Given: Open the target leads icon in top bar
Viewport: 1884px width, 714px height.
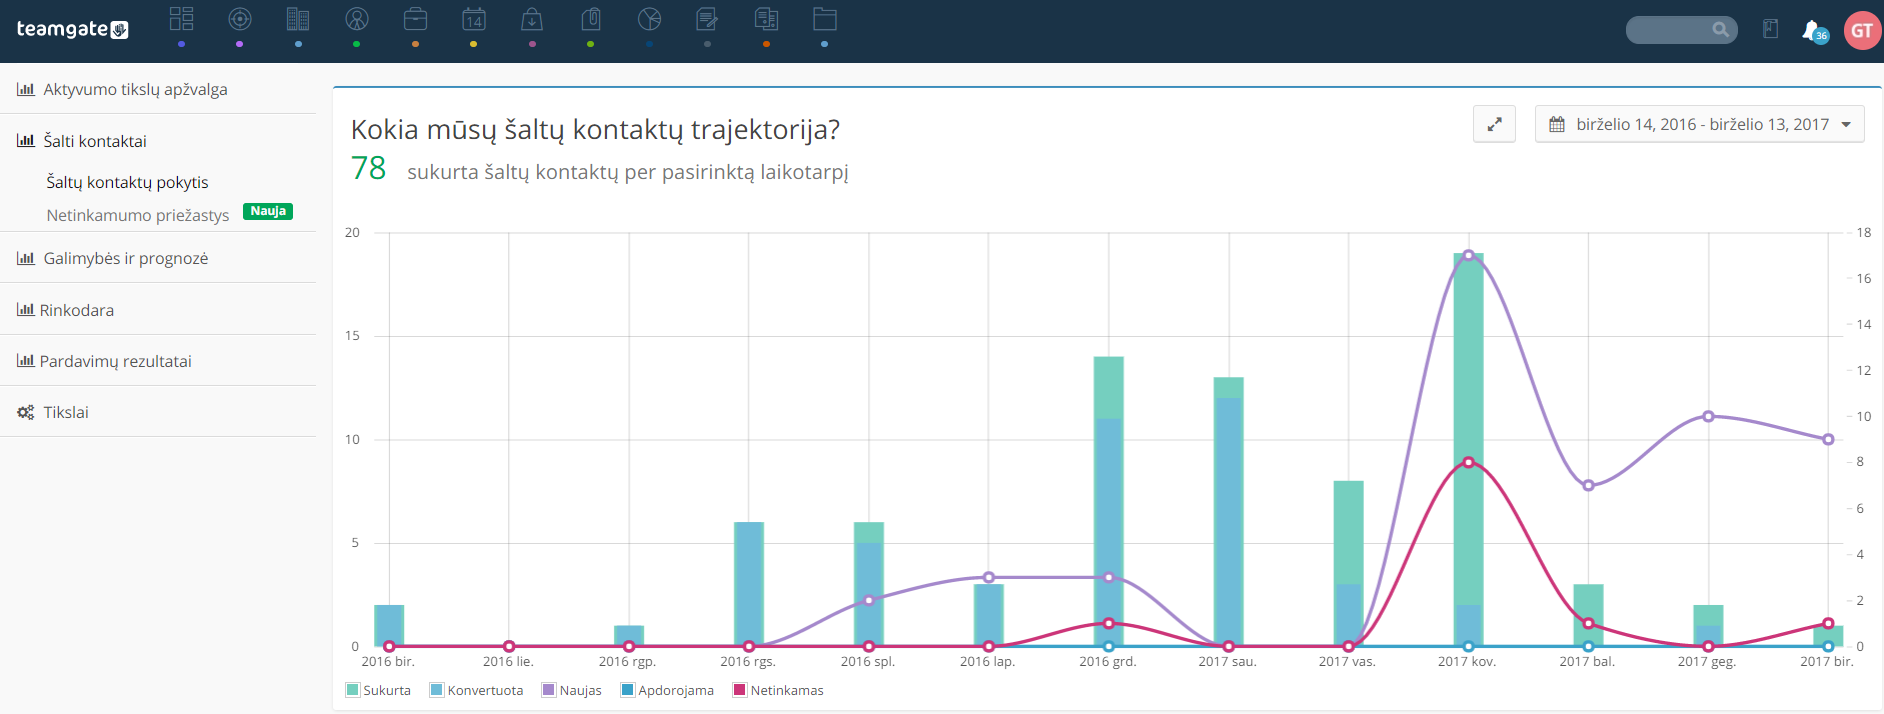Looking at the screenshot, I should (x=240, y=19).
